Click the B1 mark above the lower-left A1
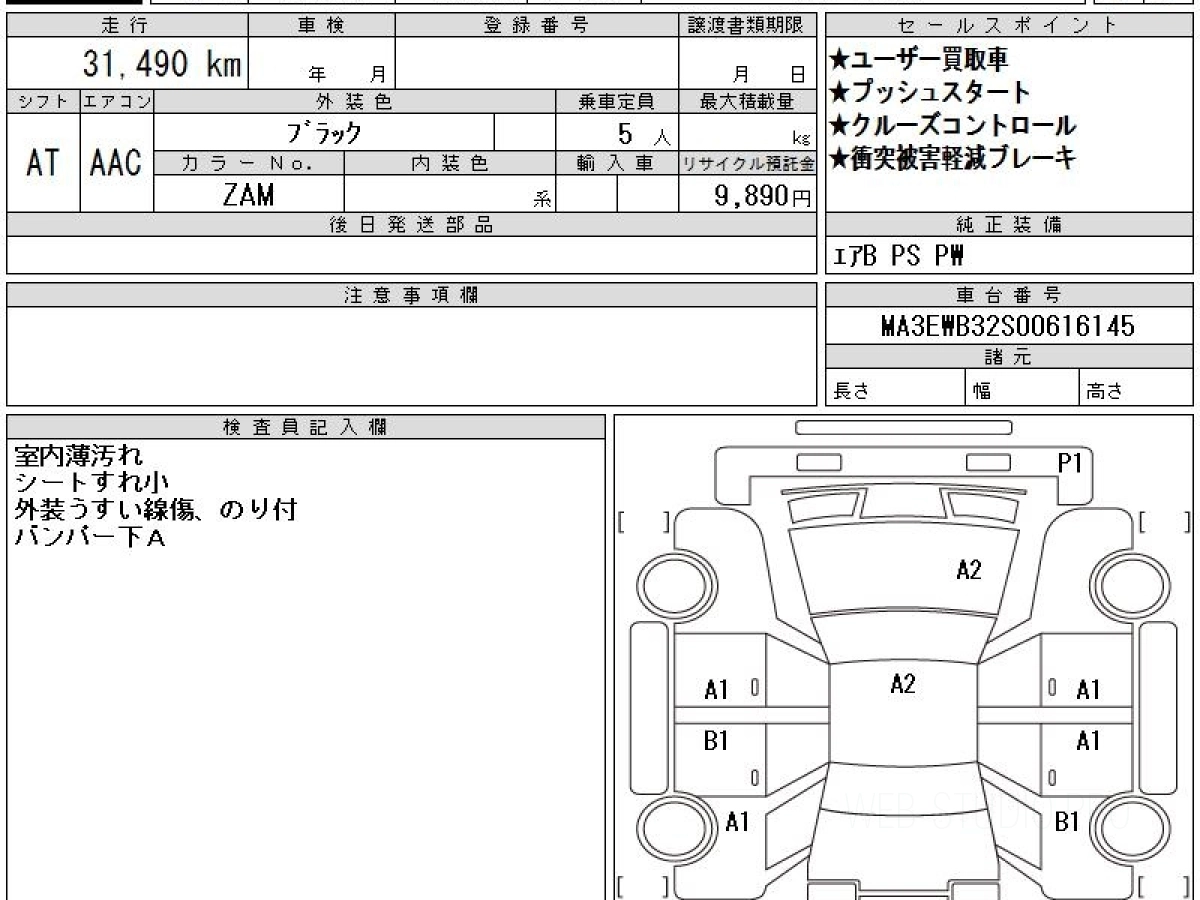Image resolution: width=1200 pixels, height=900 pixels. coord(716,741)
